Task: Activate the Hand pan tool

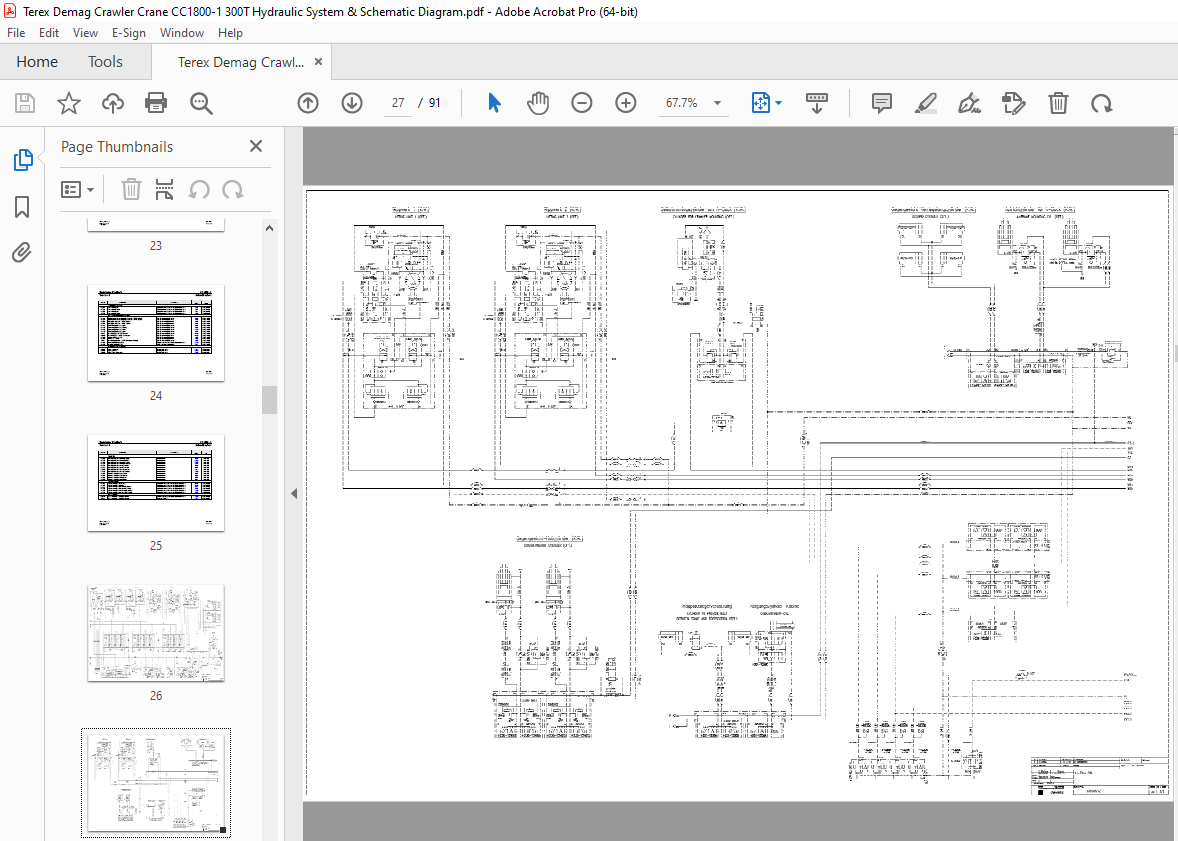Action: 538,103
